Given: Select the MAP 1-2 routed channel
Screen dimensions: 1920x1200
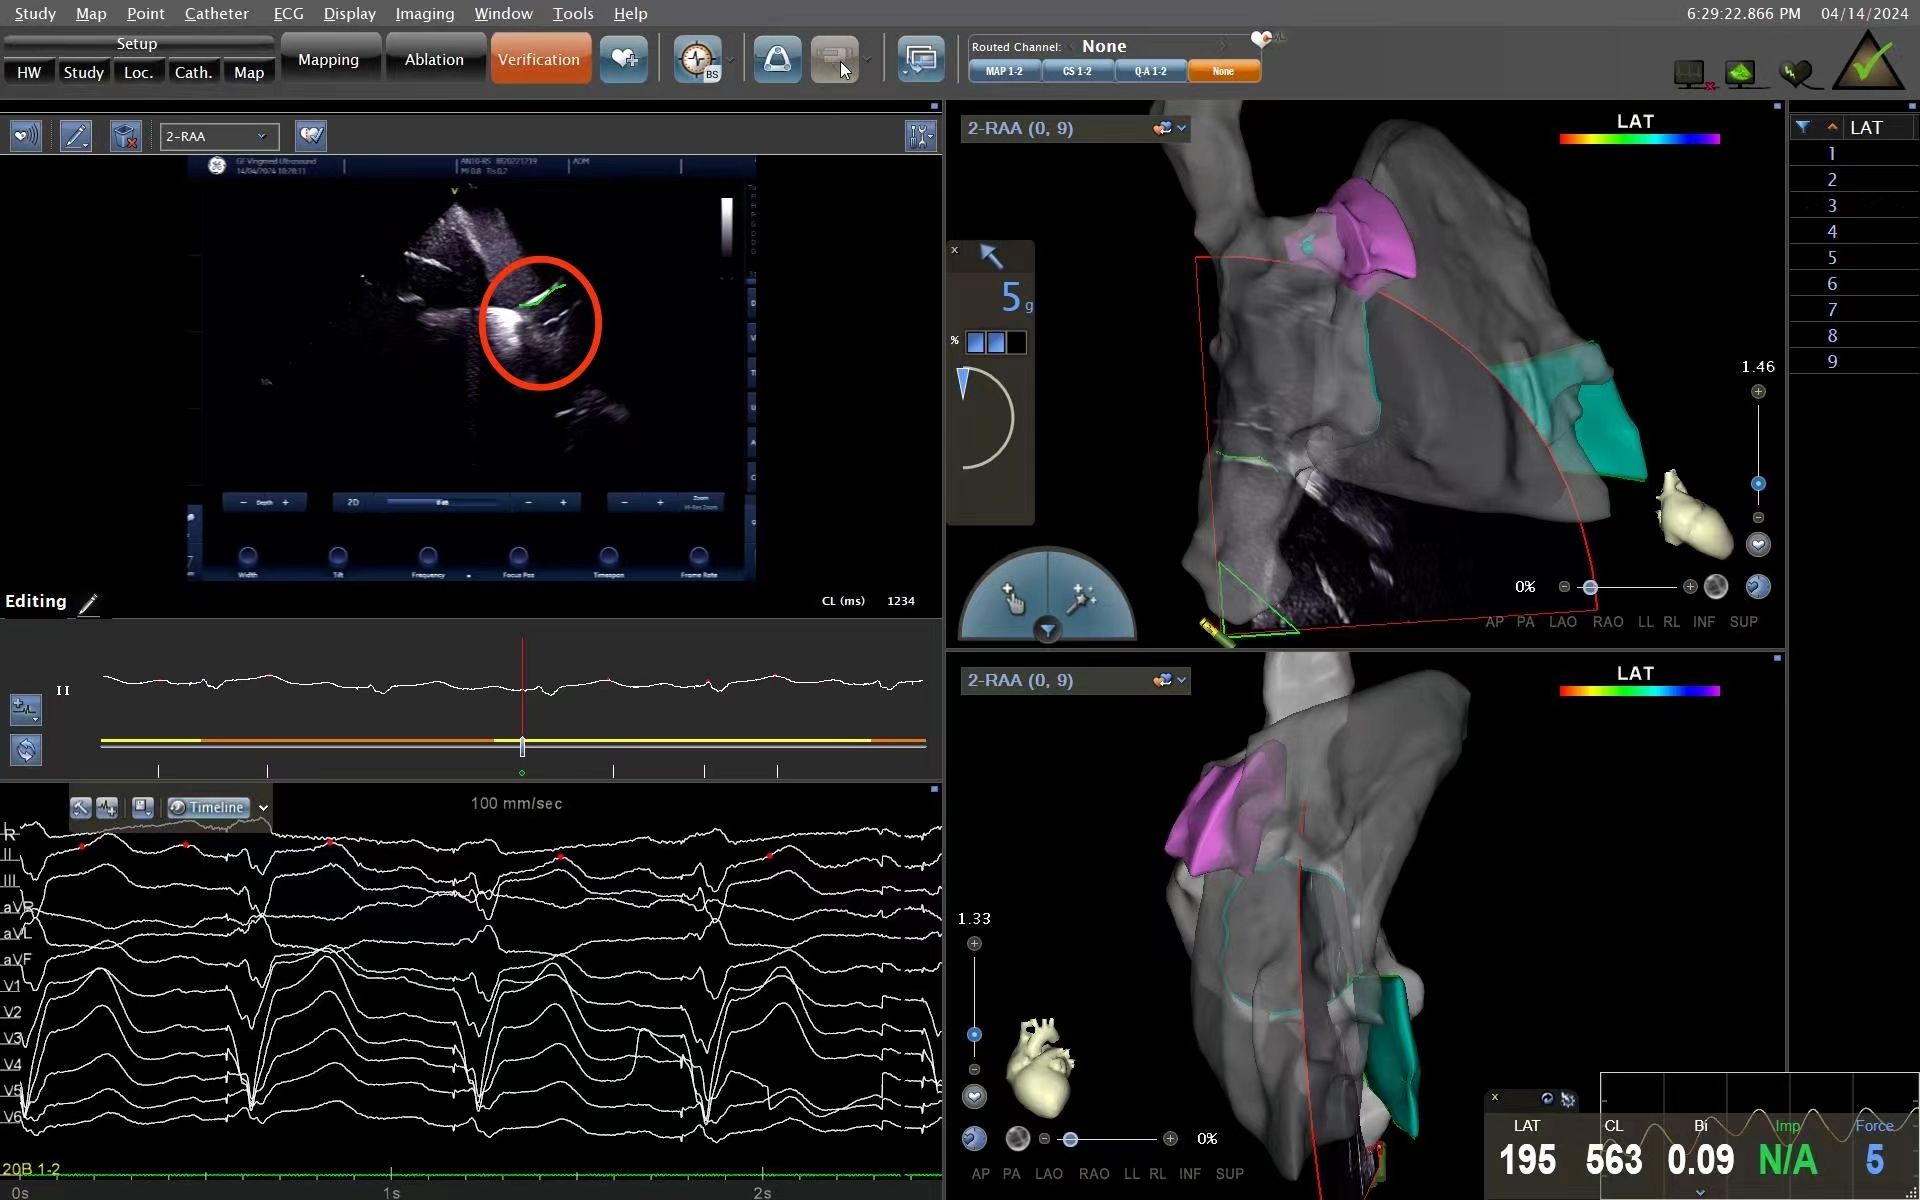Looking at the screenshot, I should pos(1004,72).
